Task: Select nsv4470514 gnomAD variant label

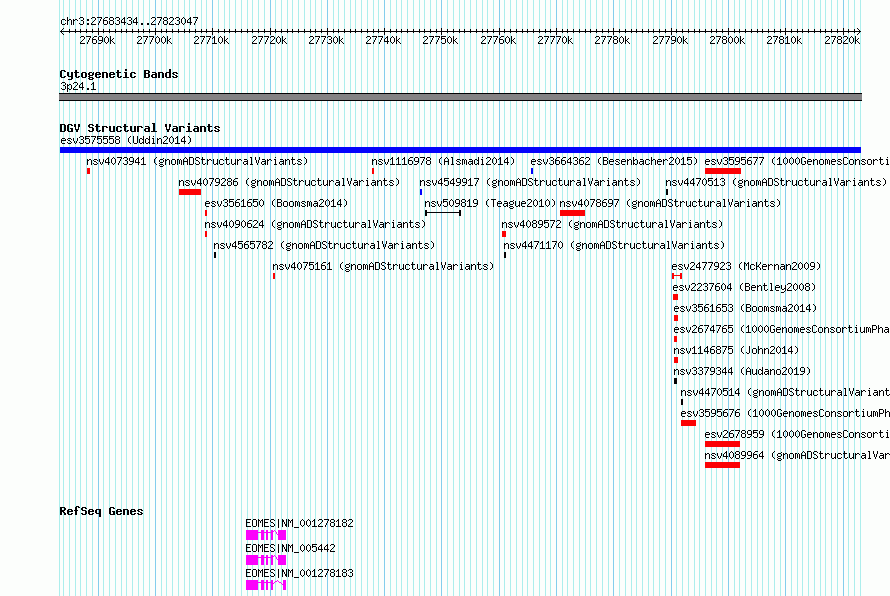Action: 785,392
